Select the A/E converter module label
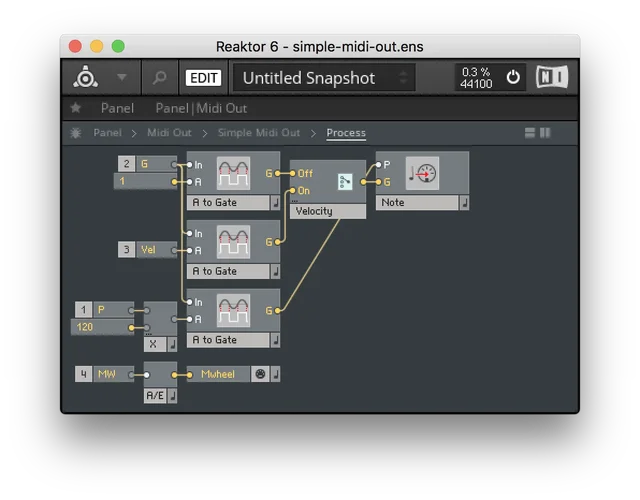Viewport: 640px width, 500px height. 155,396
